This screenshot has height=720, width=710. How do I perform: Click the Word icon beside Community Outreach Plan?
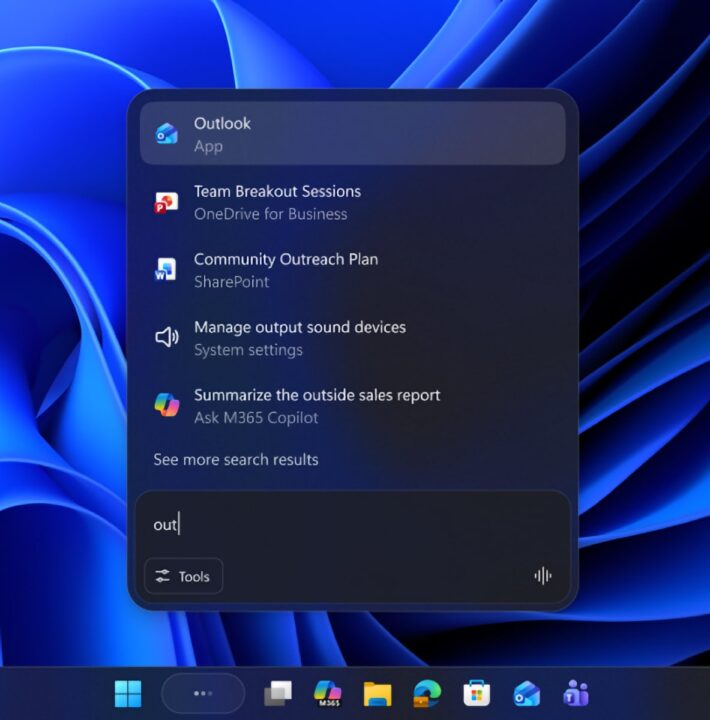click(166, 269)
